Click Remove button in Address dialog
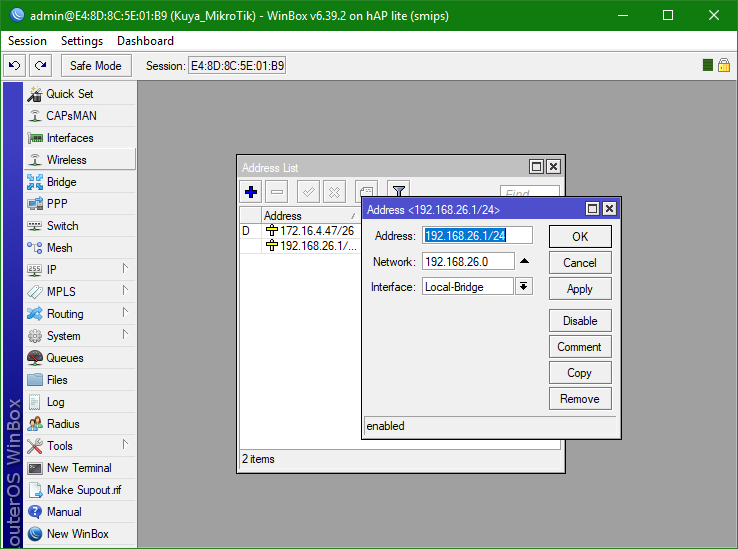738x549 pixels. pos(580,399)
